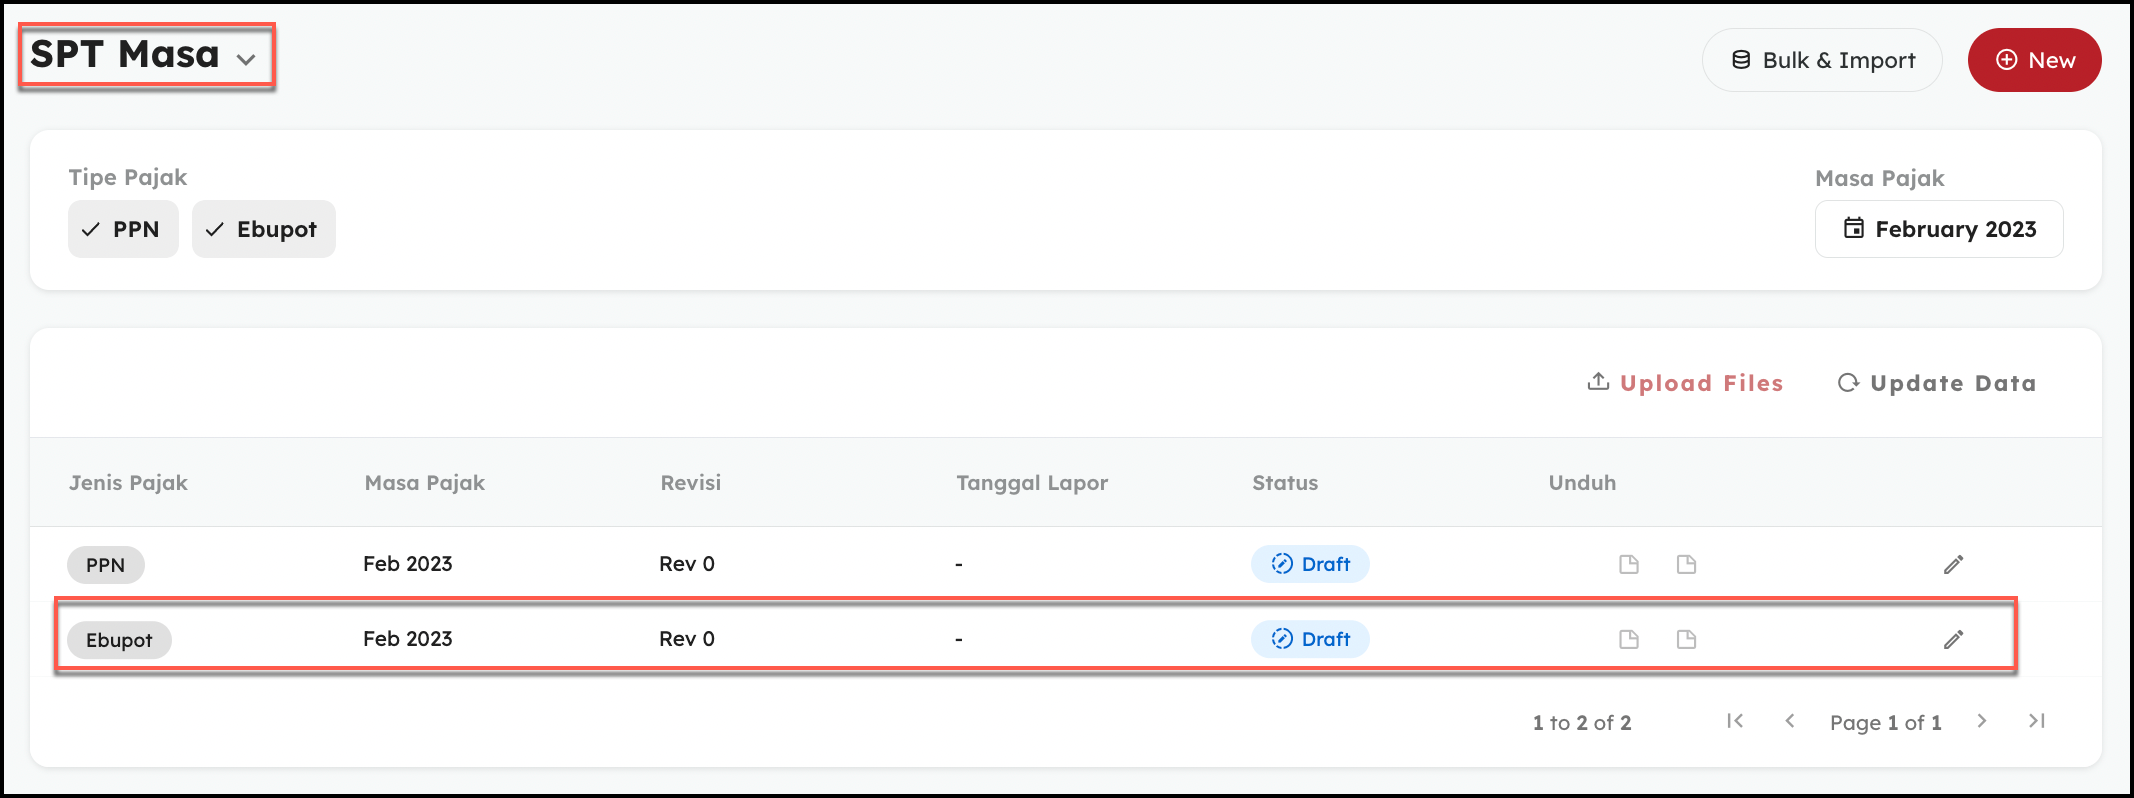Click the Draft status badge for PPN
The width and height of the screenshot is (2134, 798).
point(1310,564)
